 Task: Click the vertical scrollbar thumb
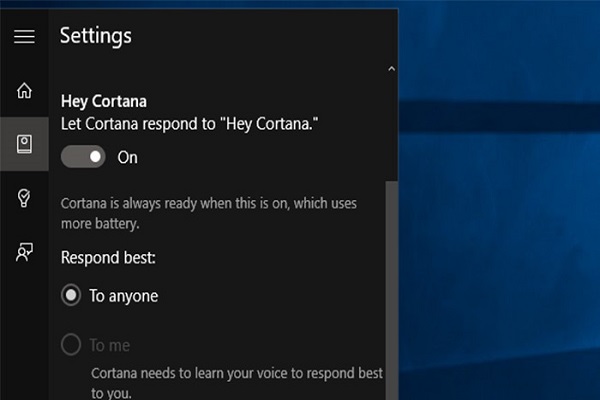click(x=391, y=290)
